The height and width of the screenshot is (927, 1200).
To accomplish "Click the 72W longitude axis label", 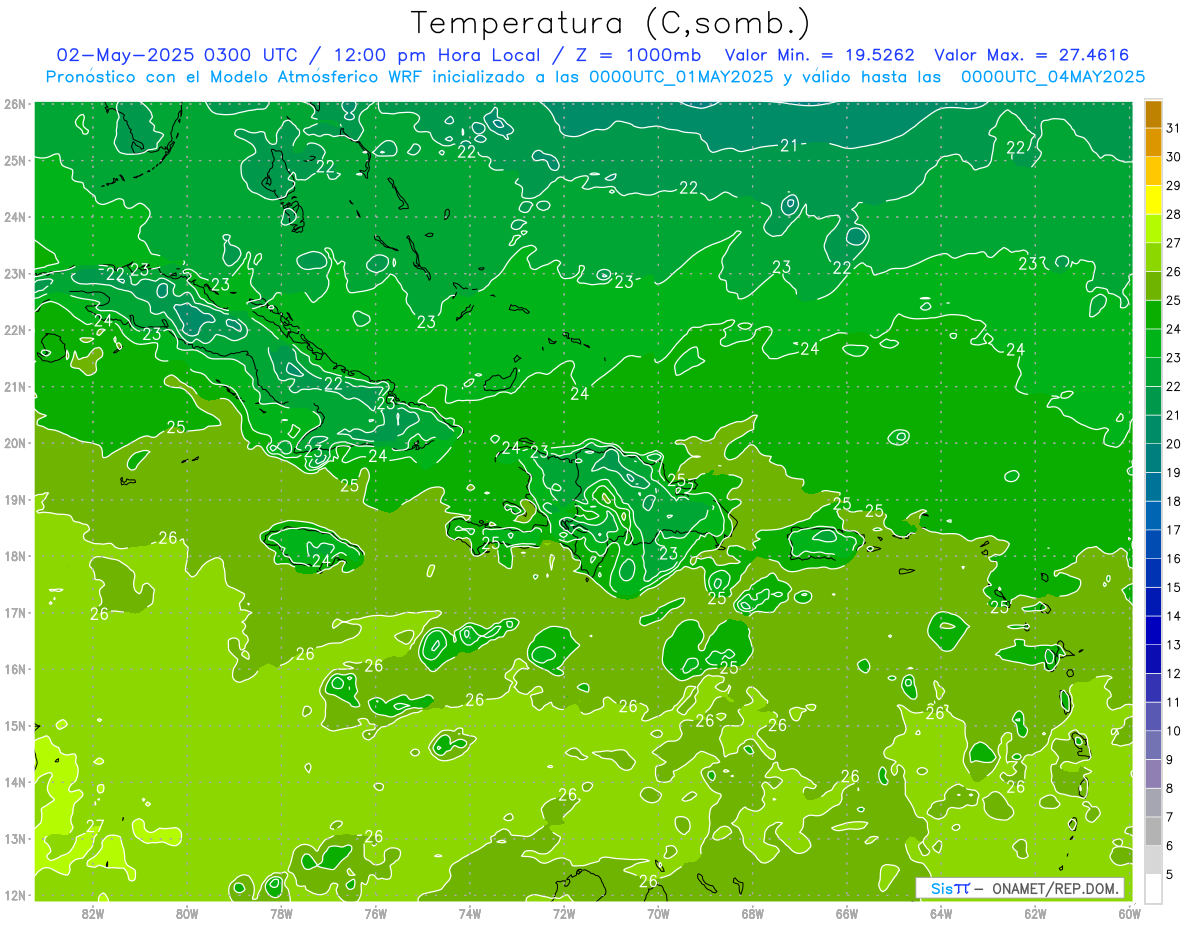I will [x=564, y=913].
